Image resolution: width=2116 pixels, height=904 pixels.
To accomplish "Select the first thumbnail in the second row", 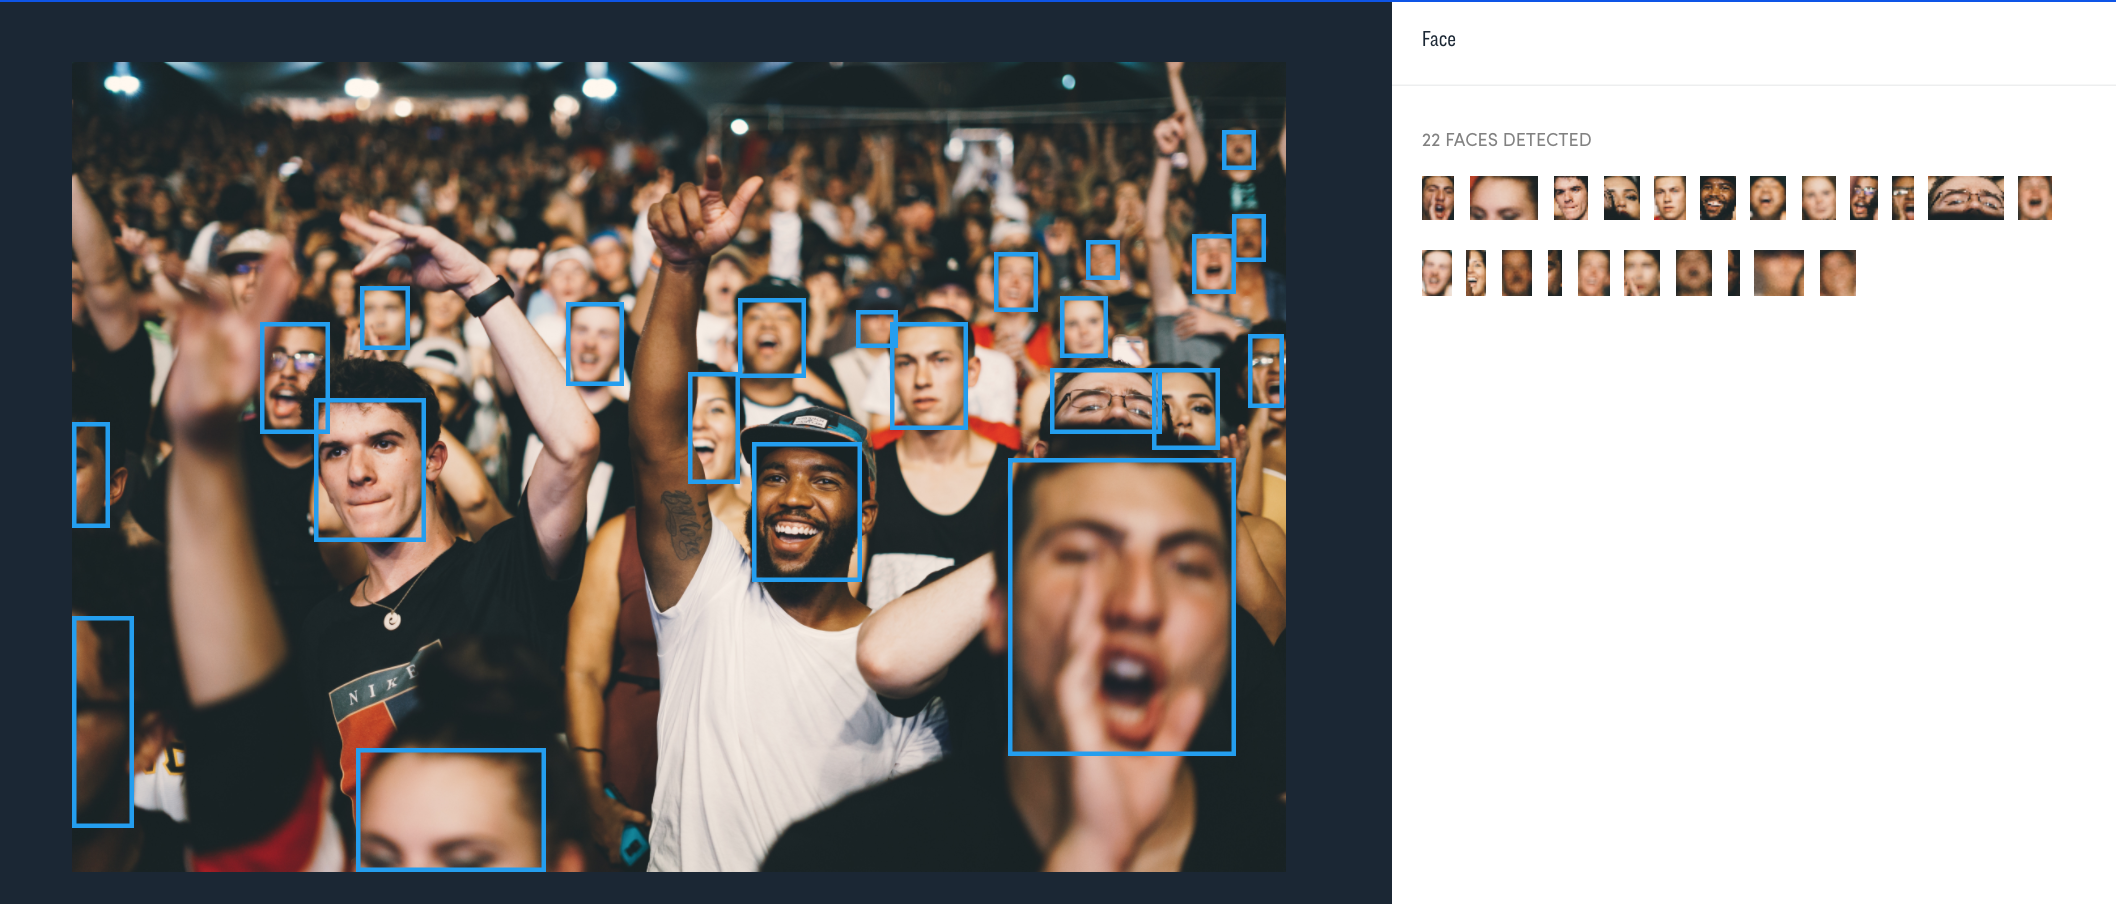I will click(x=1437, y=273).
